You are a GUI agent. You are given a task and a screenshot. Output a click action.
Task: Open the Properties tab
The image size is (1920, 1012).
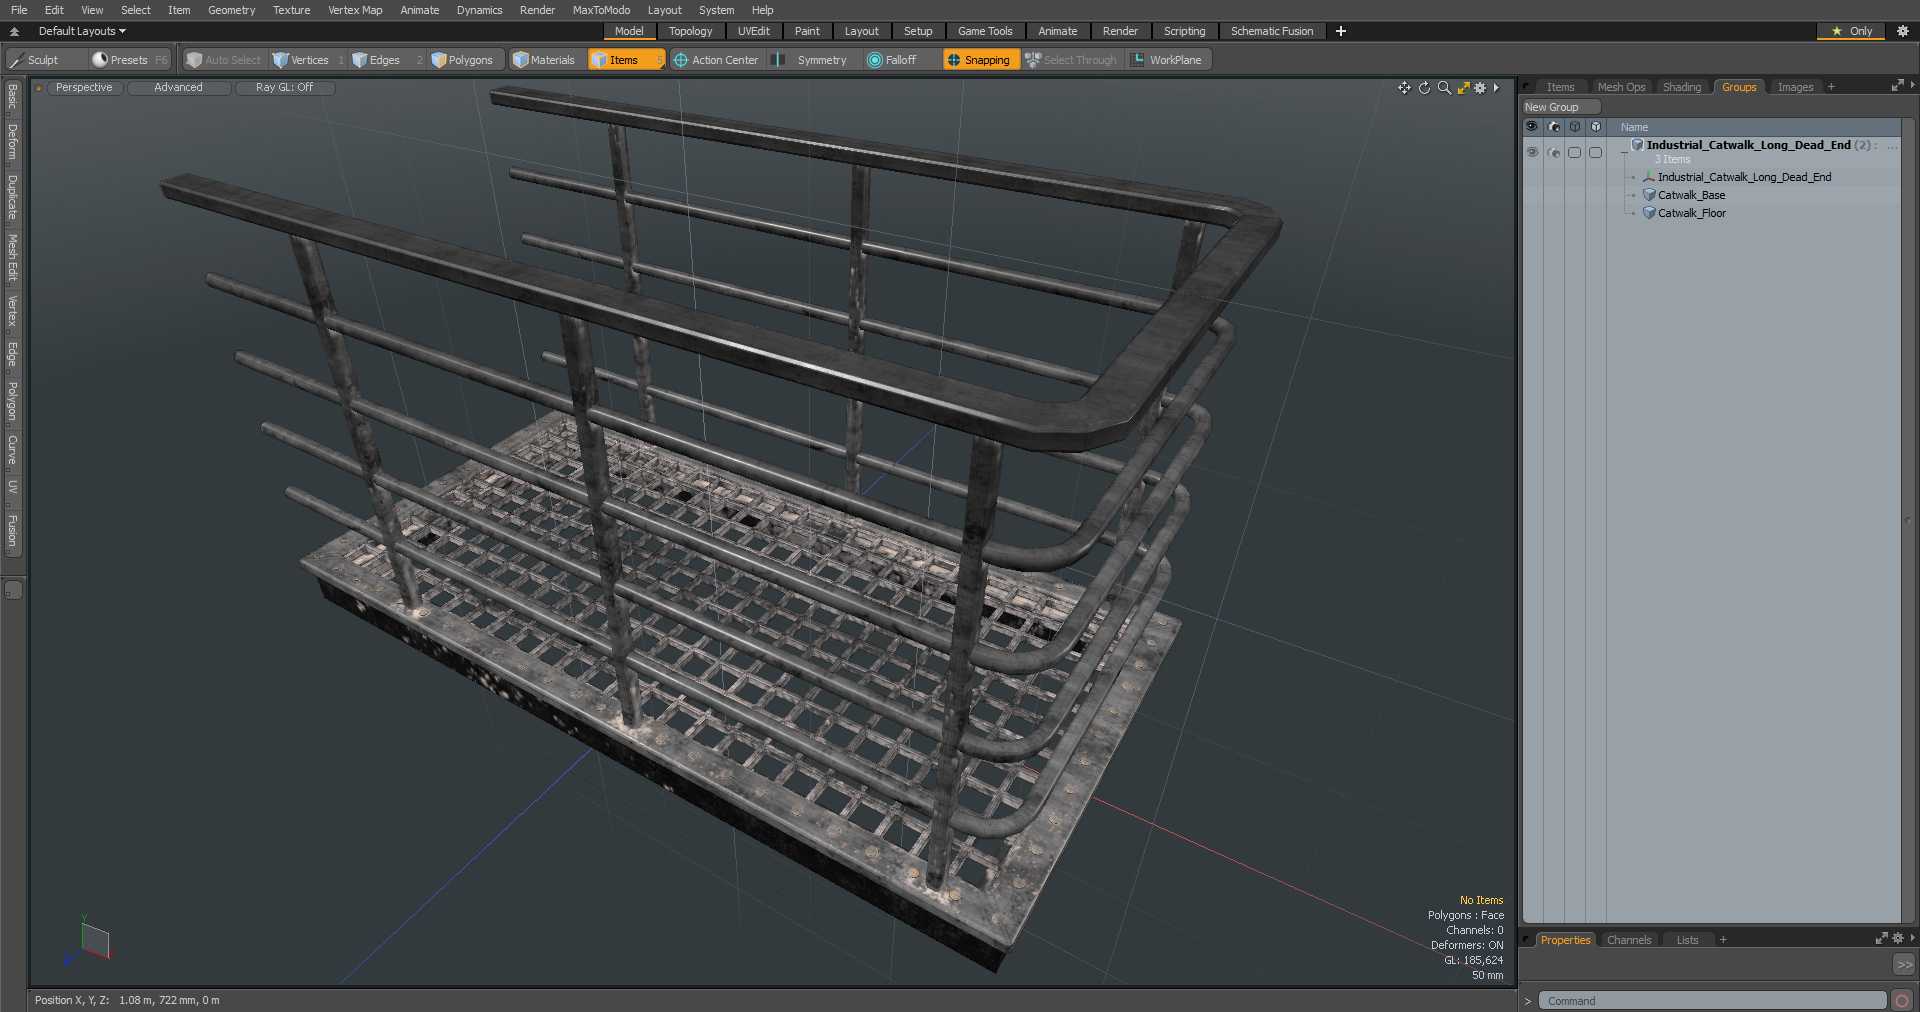click(x=1565, y=940)
